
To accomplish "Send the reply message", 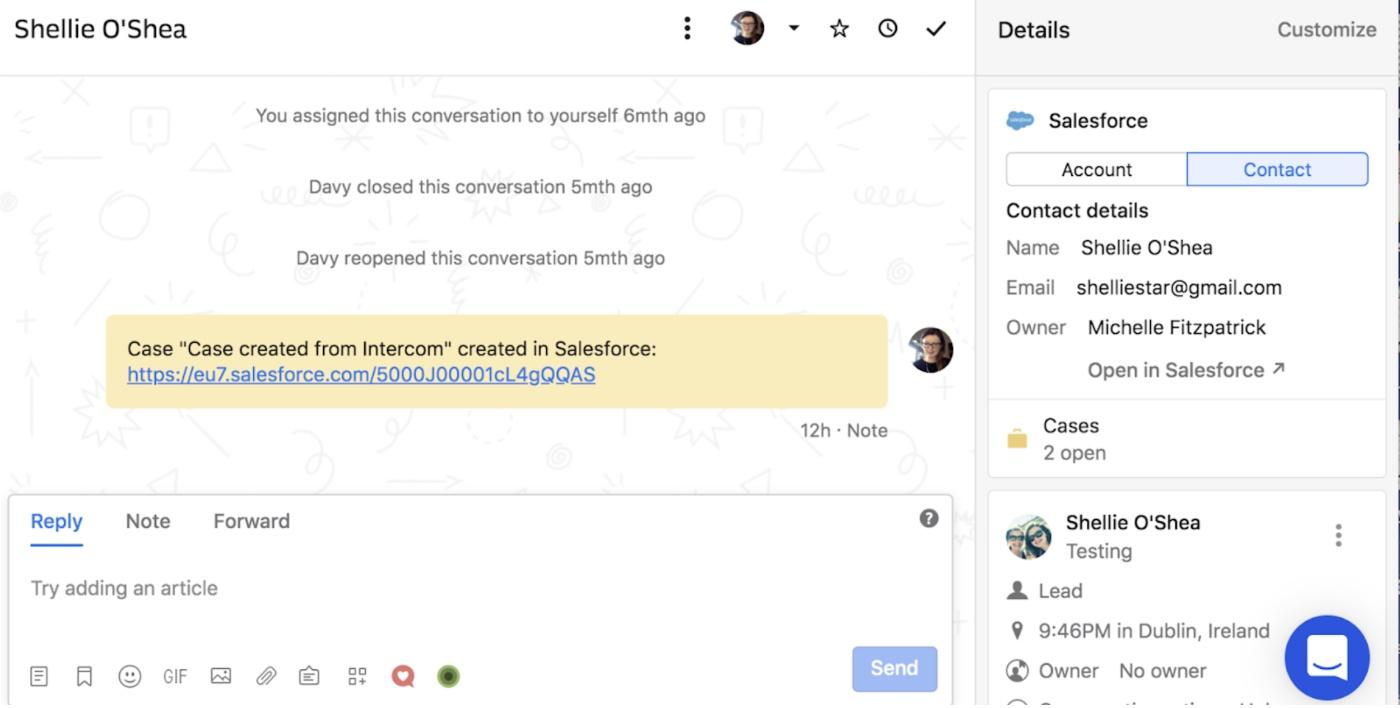I will [895, 669].
